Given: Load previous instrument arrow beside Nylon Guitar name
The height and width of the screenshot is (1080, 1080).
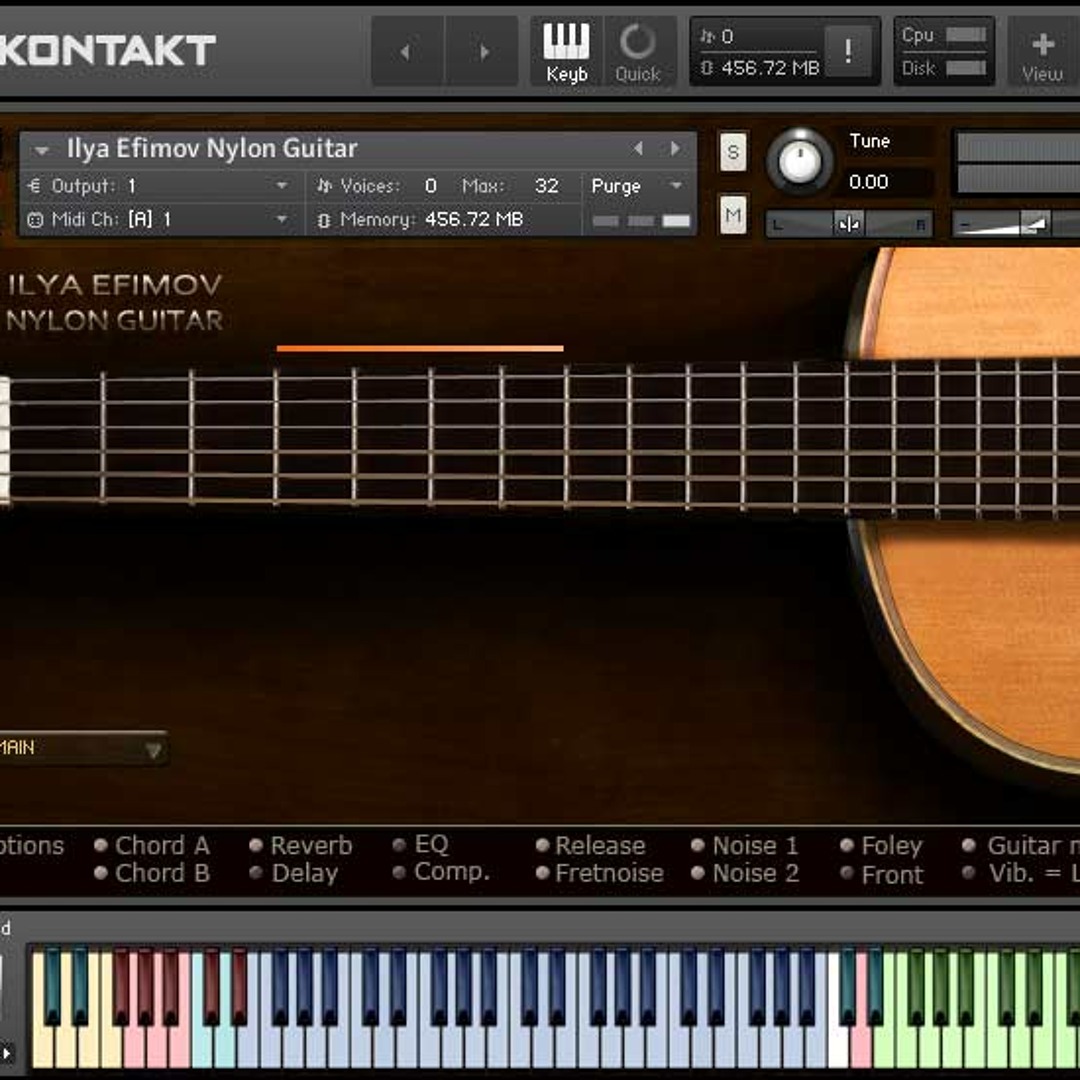Looking at the screenshot, I should pyautogui.click(x=638, y=149).
